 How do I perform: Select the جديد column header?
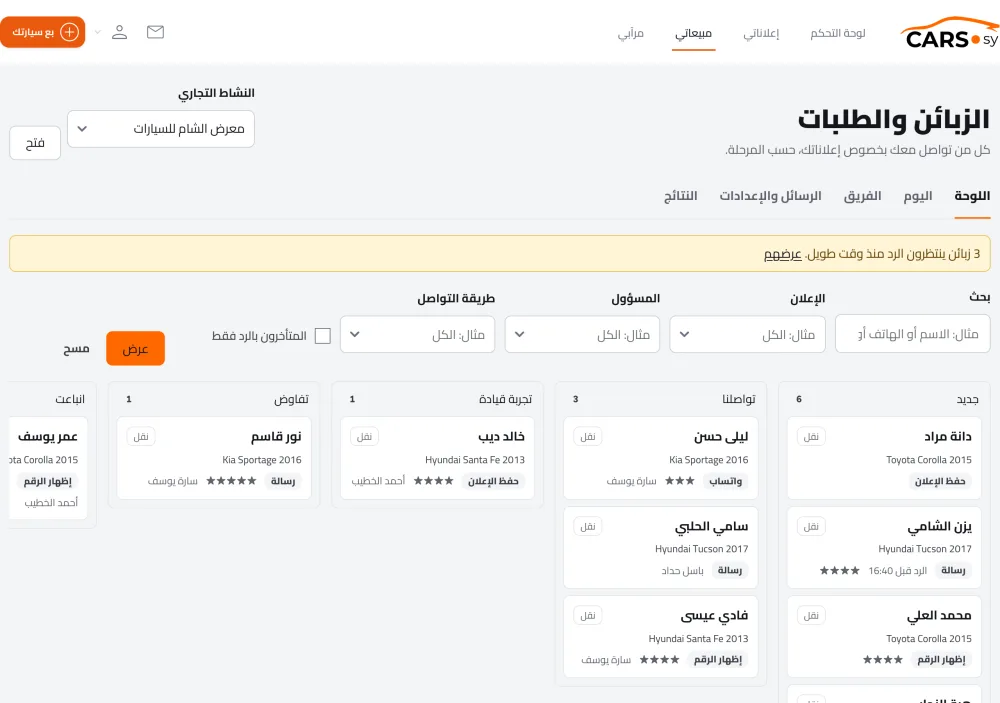967,399
